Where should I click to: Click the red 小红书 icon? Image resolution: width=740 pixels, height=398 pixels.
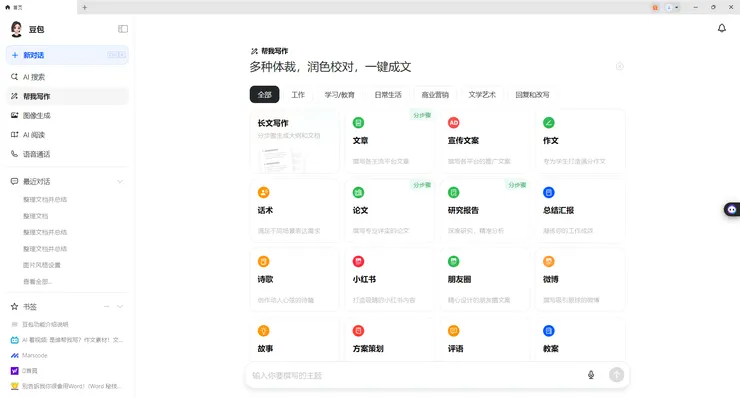[358, 261]
